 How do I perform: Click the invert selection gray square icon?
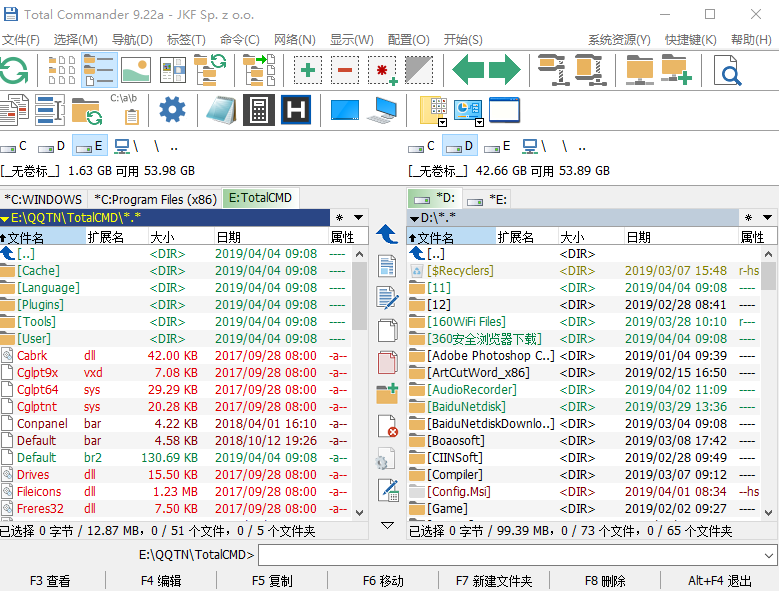tap(419, 70)
